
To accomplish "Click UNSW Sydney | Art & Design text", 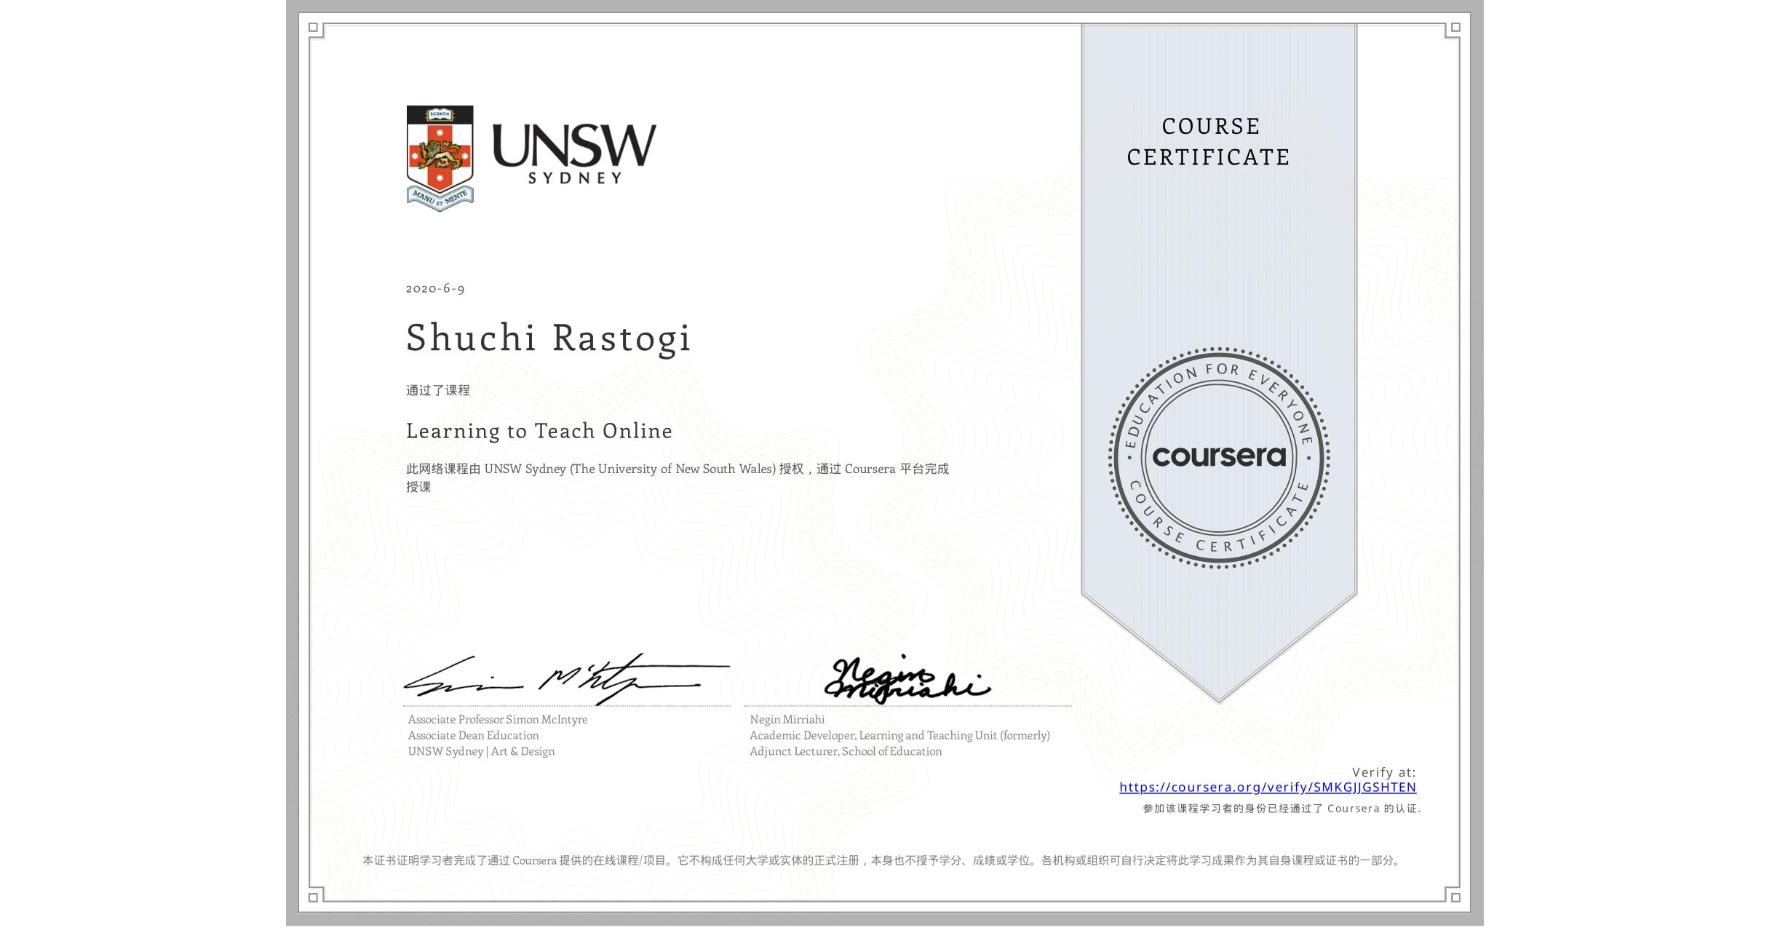I will (481, 751).
